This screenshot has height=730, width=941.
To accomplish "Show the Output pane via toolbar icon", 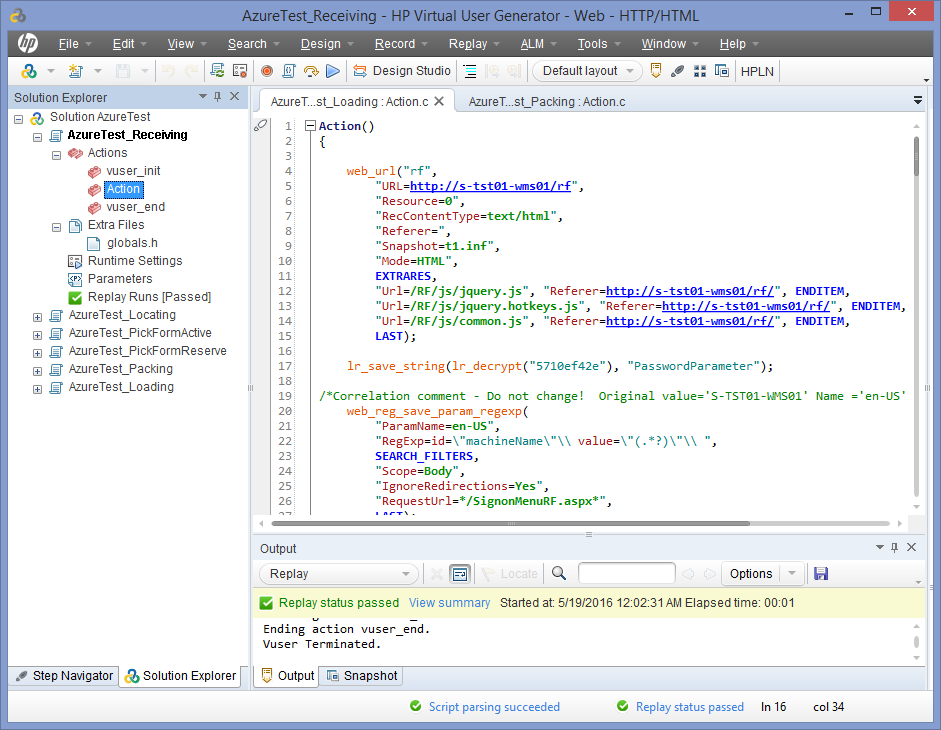I will tap(655, 71).
